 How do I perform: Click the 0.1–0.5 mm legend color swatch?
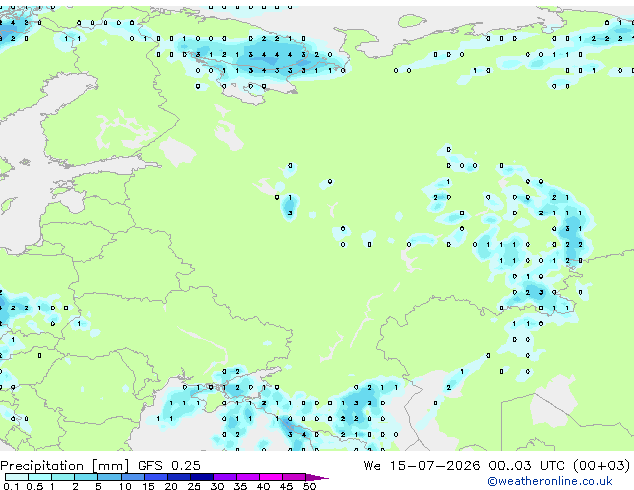point(17,477)
